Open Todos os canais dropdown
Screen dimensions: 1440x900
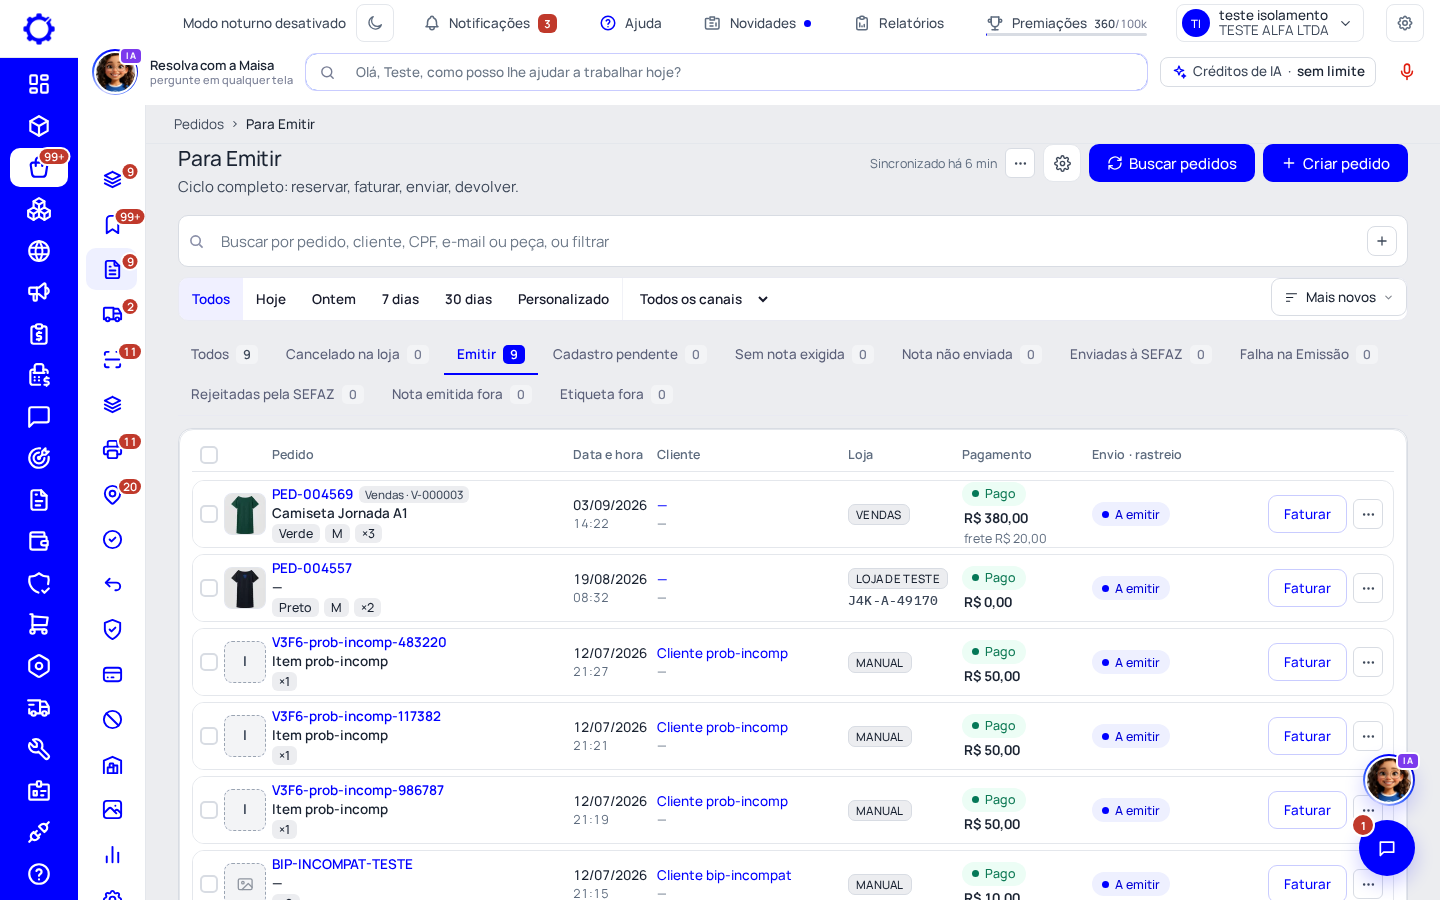[x=704, y=299]
